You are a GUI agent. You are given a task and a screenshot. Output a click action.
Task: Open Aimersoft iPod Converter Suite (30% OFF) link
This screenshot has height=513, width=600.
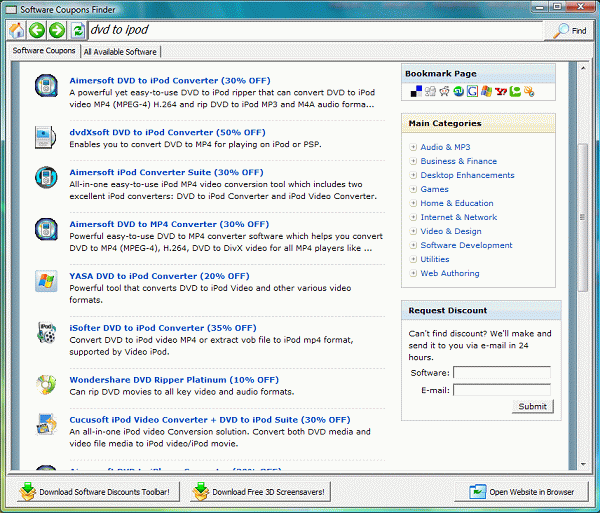[166, 172]
